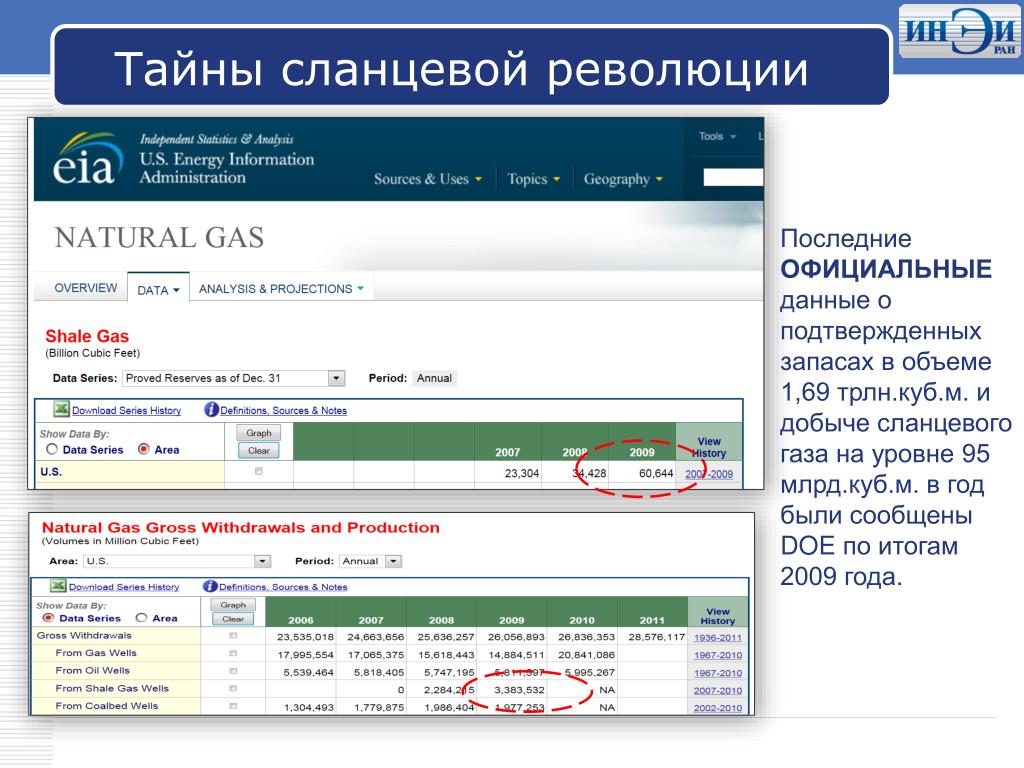This screenshot has height=768, width=1024.
Task: Check the Gross Withdrawals row checkbox
Action: [x=233, y=635]
